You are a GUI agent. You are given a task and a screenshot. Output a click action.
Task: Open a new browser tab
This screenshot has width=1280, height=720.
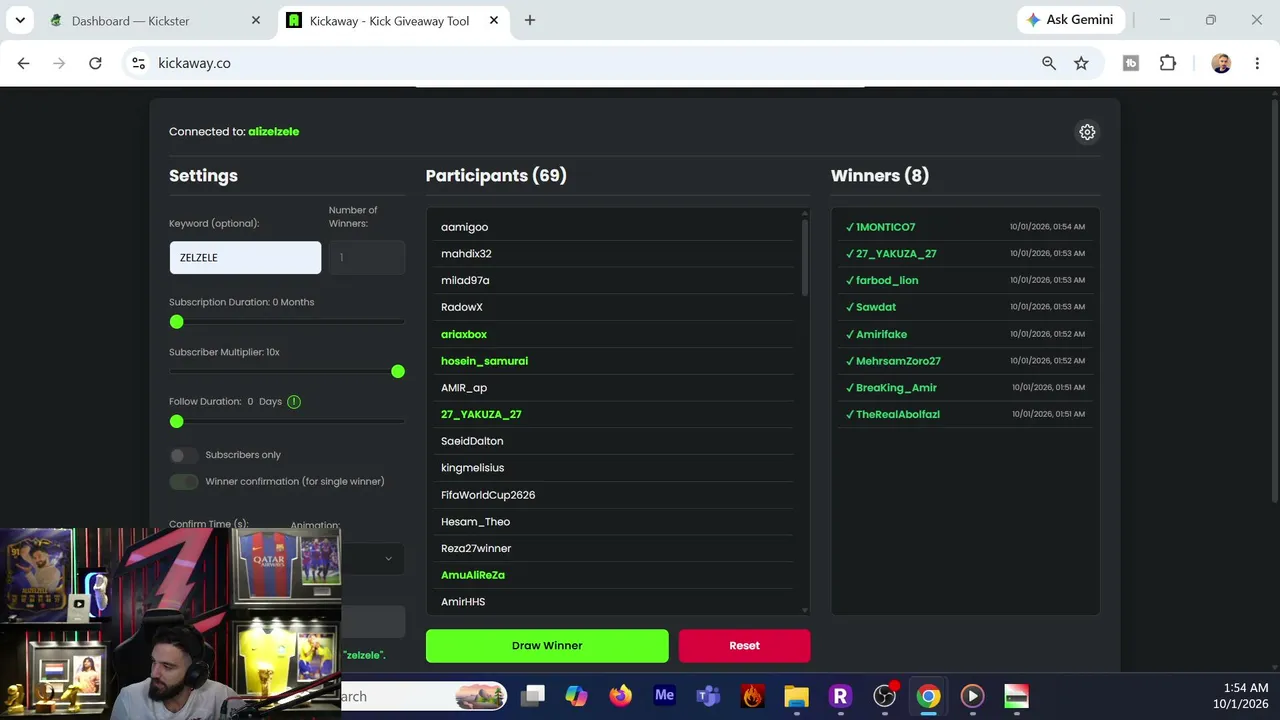click(x=530, y=20)
